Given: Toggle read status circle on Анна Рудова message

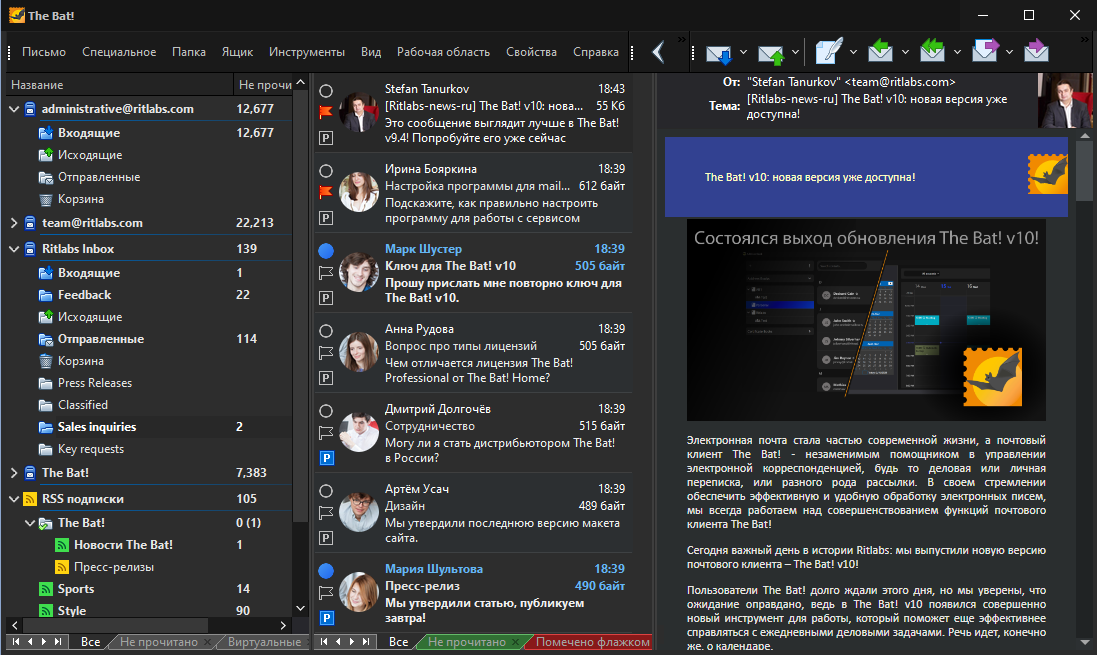Looking at the screenshot, I should point(325,330).
